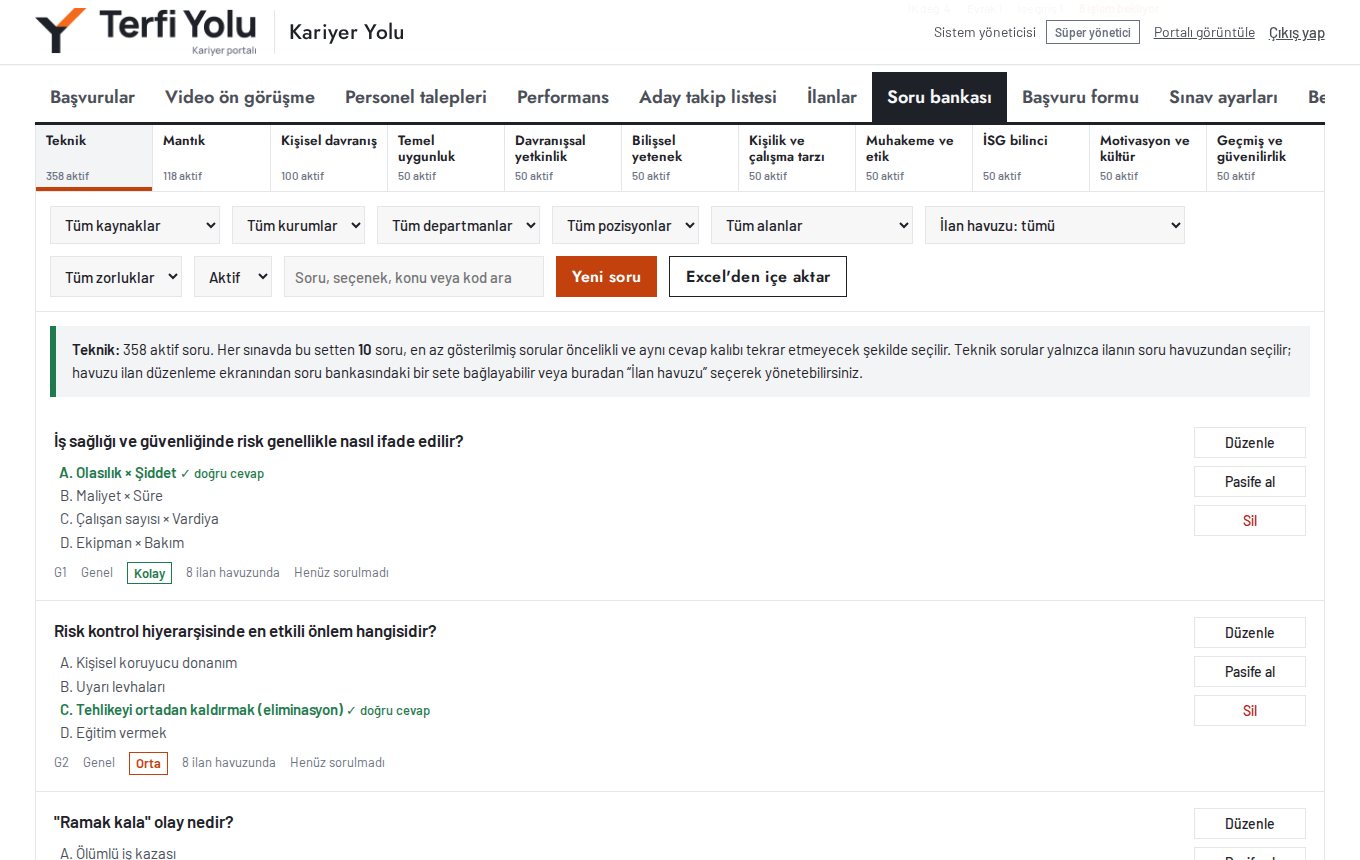This screenshot has height=860, width=1360.
Task: Delete the first question with Sil
Action: (1250, 520)
